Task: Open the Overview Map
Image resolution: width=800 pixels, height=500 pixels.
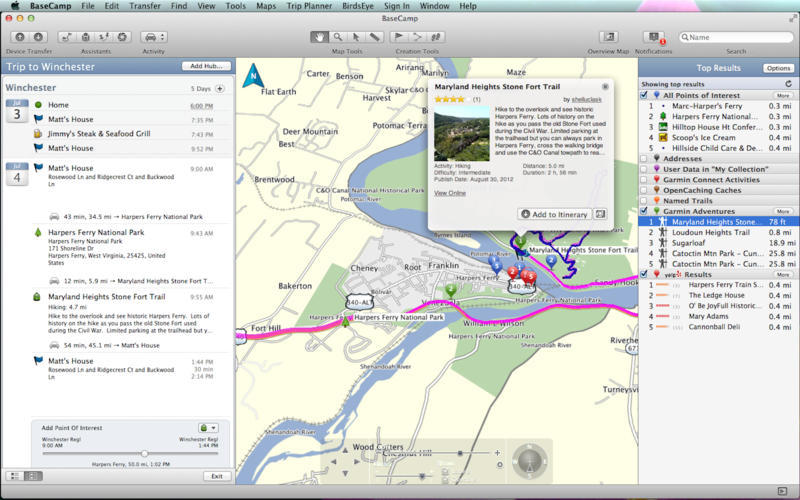Action: 608,37
